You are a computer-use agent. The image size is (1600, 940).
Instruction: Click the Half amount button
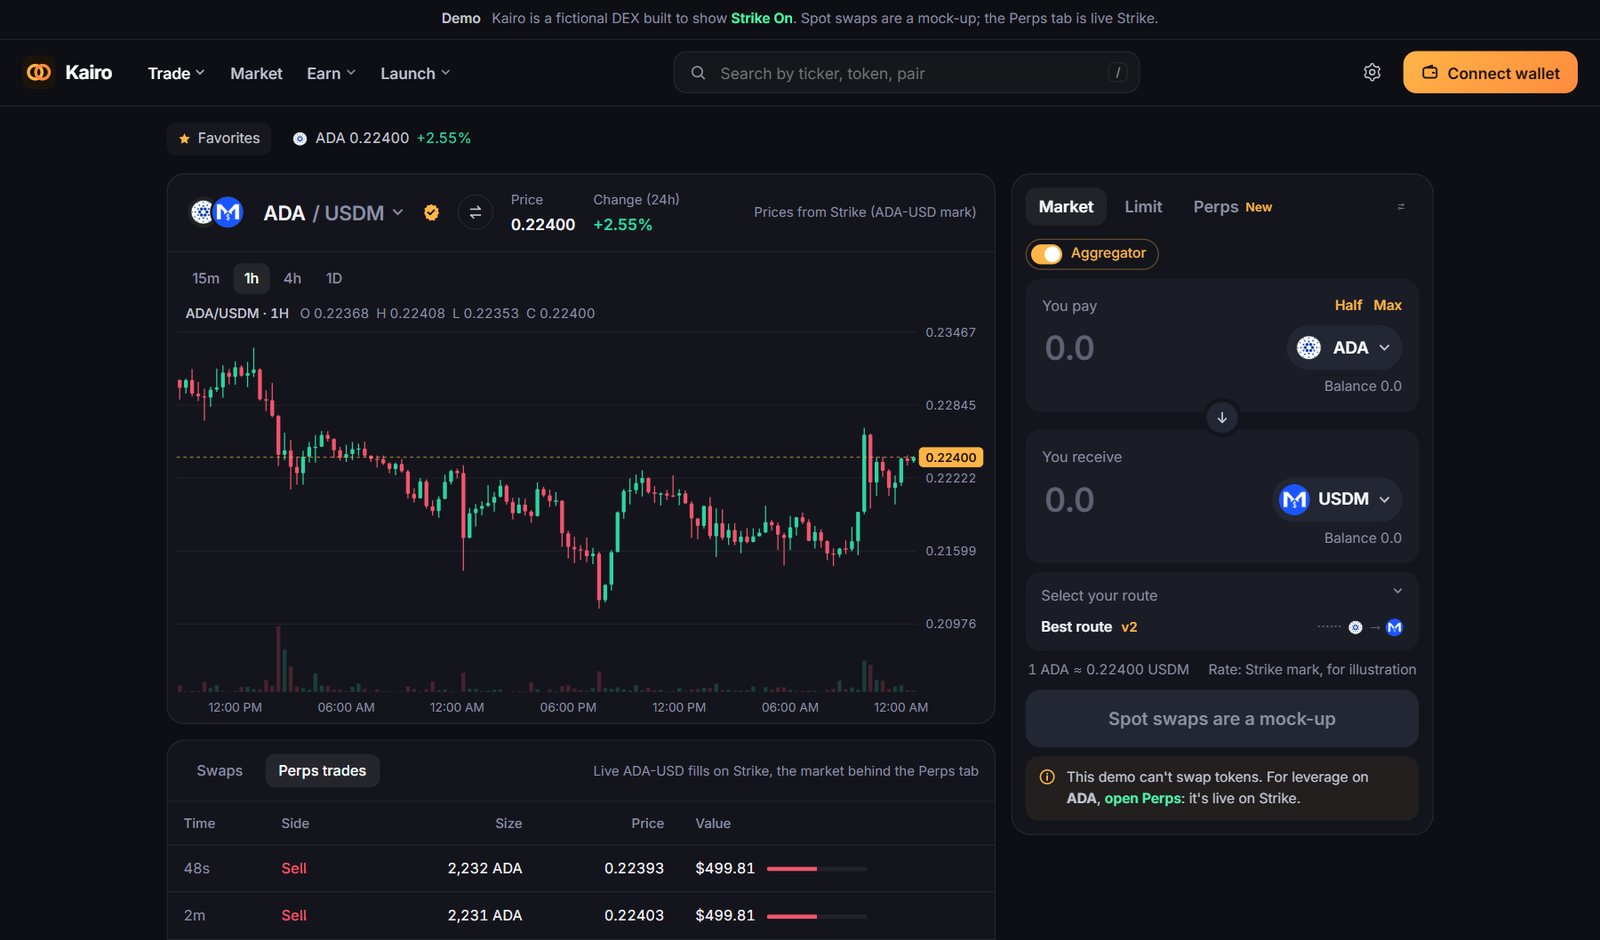[1348, 305]
